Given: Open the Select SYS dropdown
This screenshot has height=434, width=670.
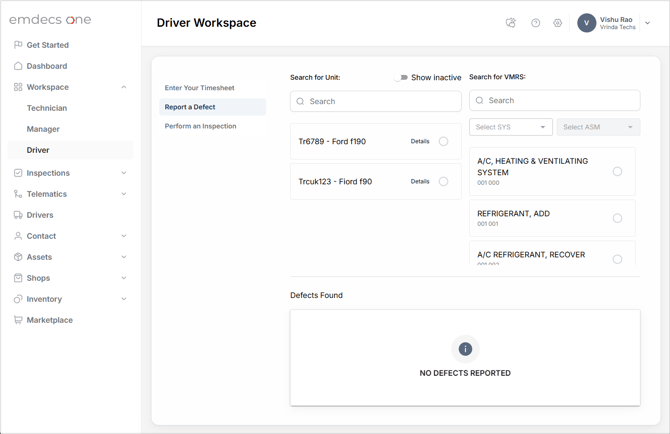Looking at the screenshot, I should coord(511,127).
